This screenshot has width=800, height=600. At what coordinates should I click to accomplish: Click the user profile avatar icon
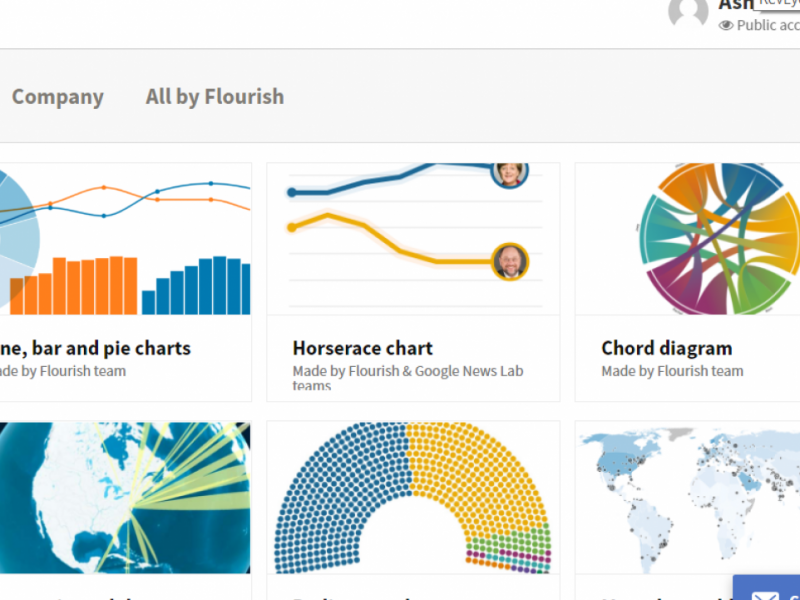(688, 13)
